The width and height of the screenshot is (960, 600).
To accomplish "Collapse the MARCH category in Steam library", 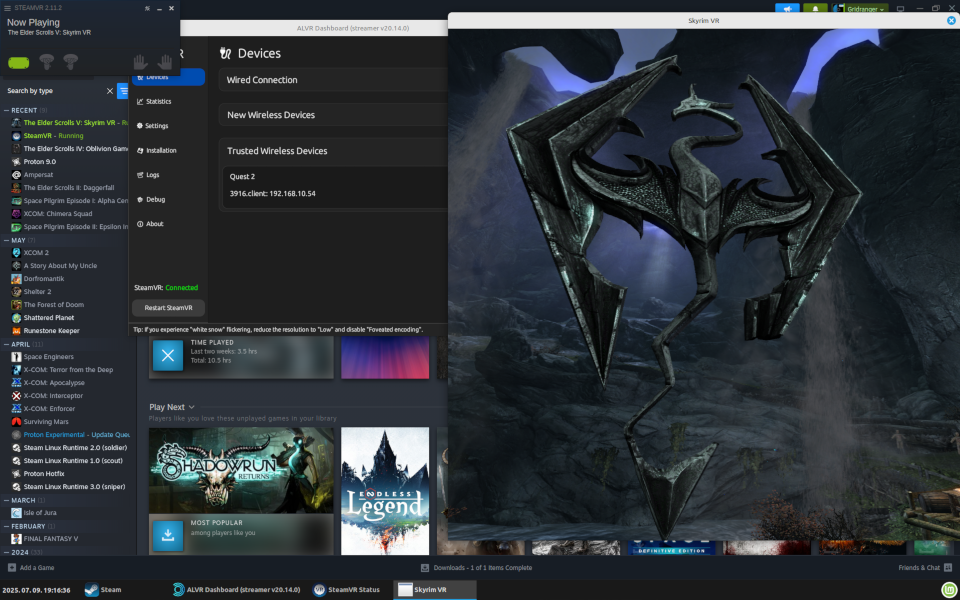I will point(7,500).
